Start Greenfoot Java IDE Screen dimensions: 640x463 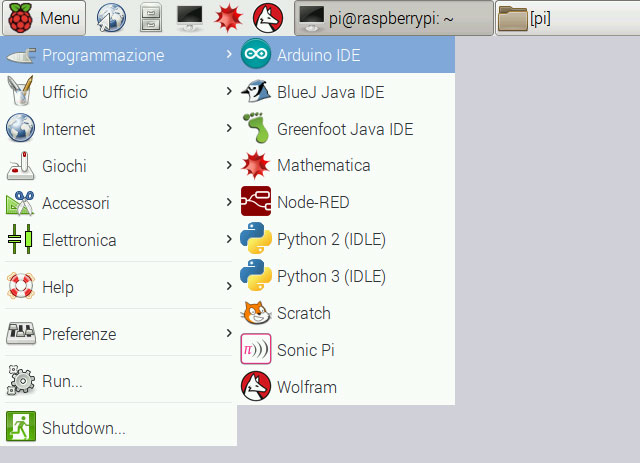(345, 129)
